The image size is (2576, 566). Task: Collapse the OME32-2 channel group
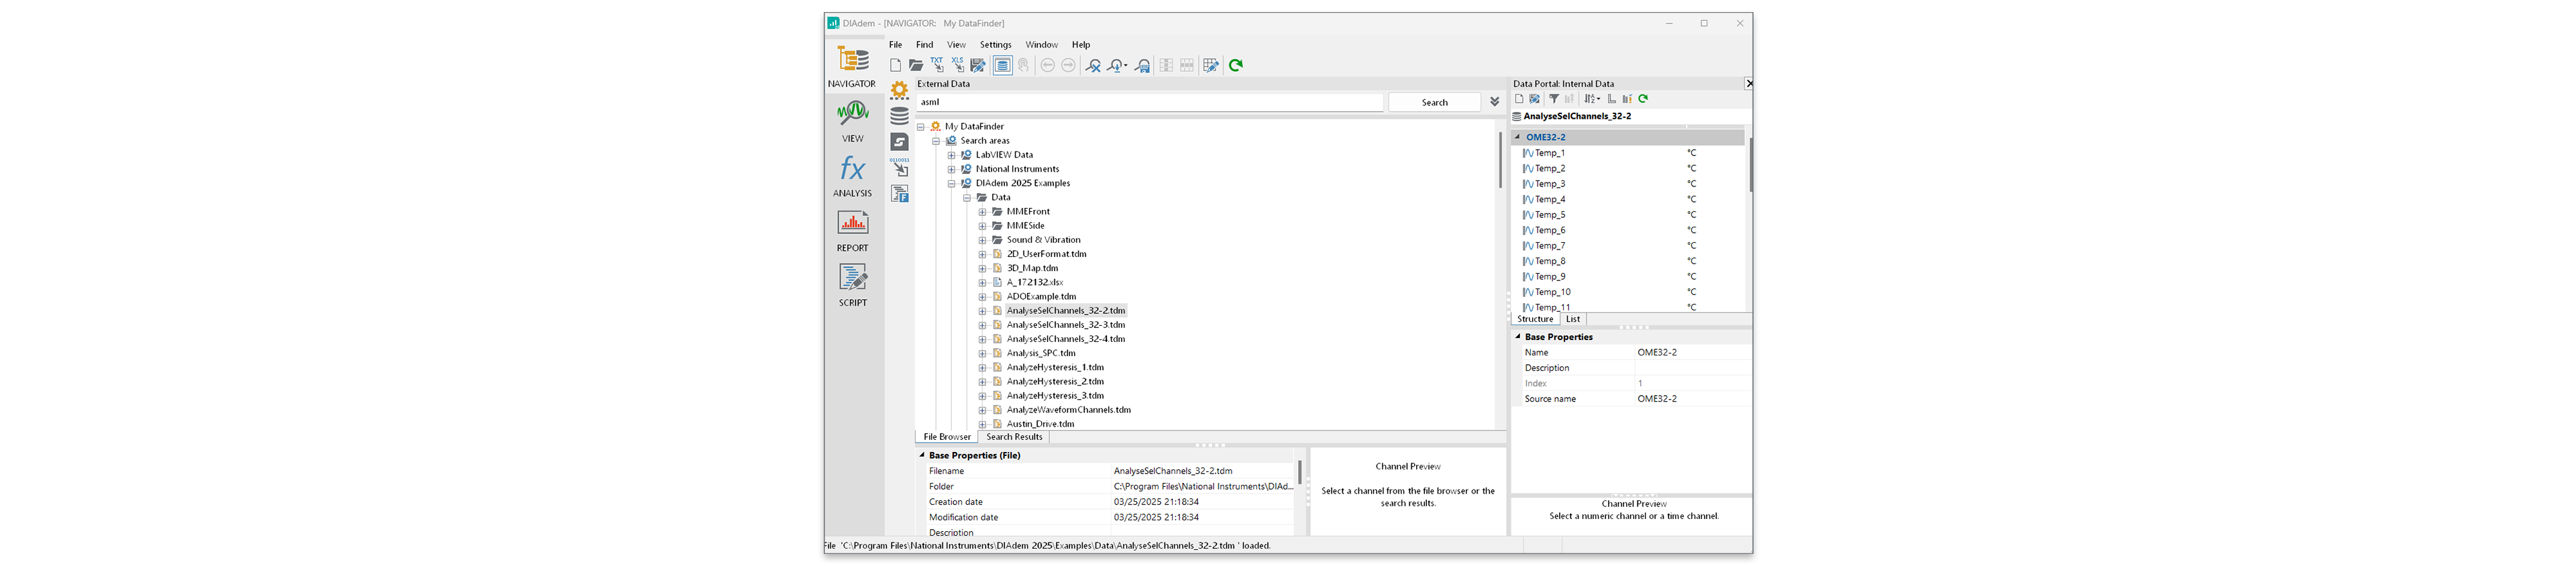coord(1517,137)
